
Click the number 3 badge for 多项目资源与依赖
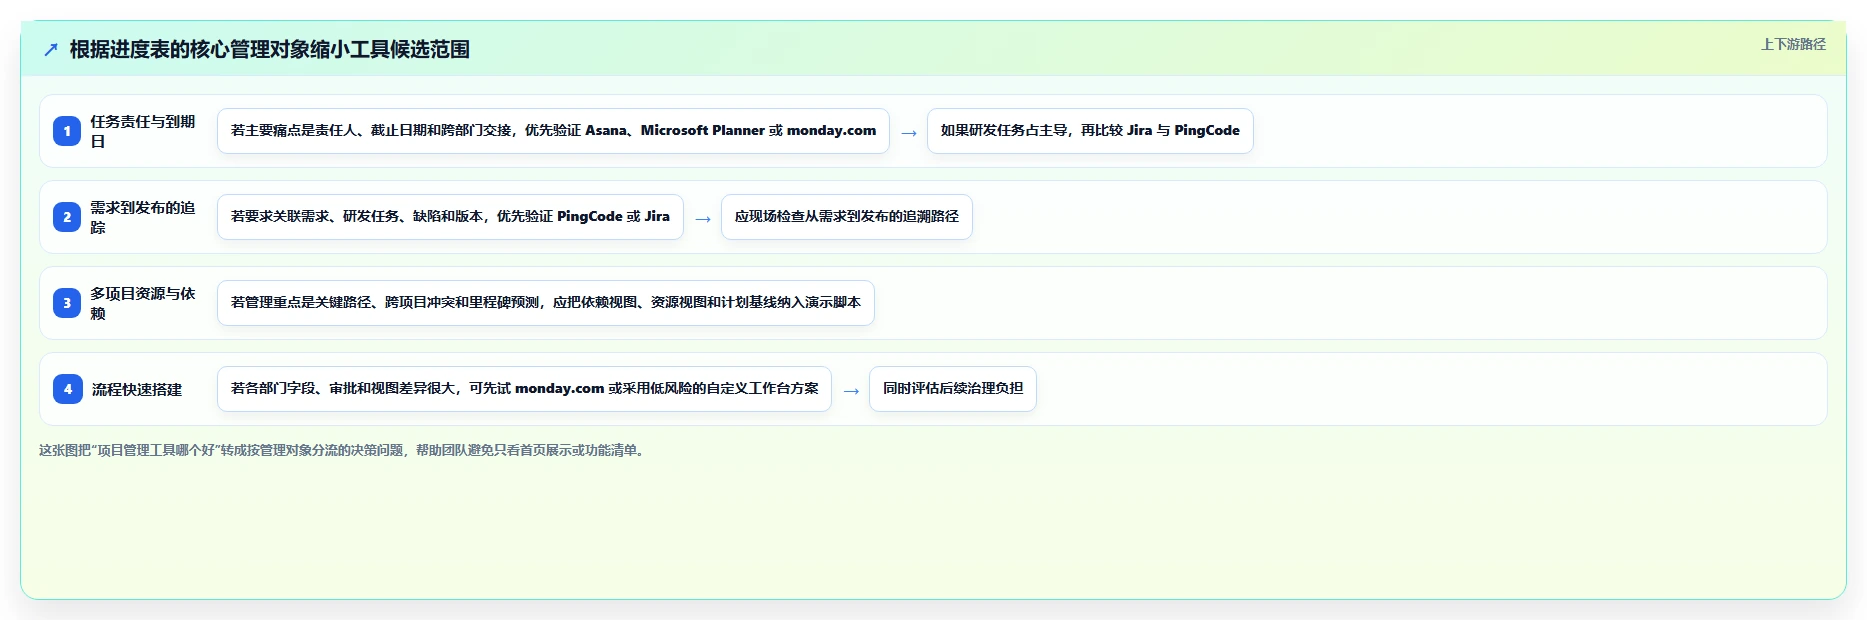tap(67, 303)
